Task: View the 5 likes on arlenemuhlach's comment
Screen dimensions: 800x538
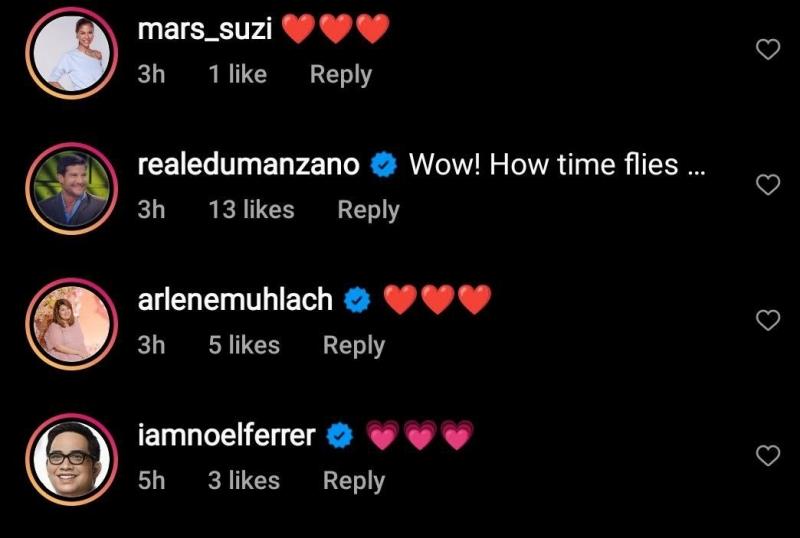Action: (x=246, y=345)
